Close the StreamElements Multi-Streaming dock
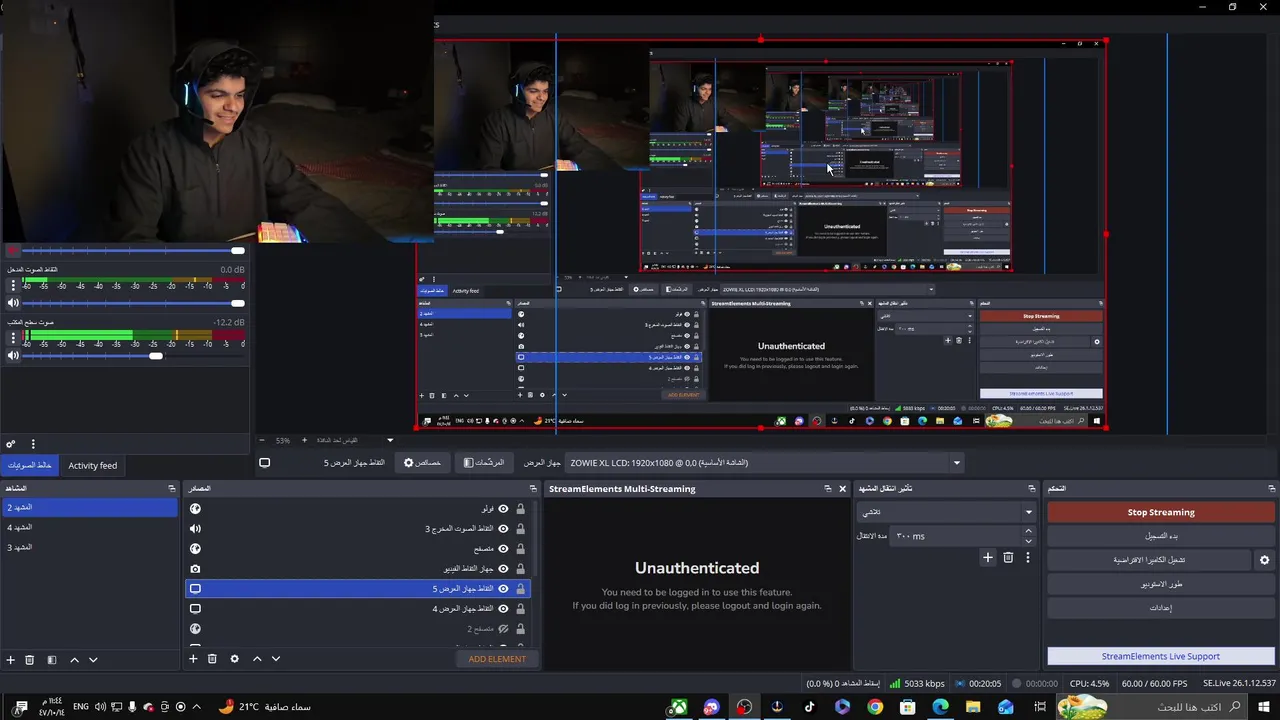The image size is (1280, 720). pyautogui.click(x=842, y=489)
